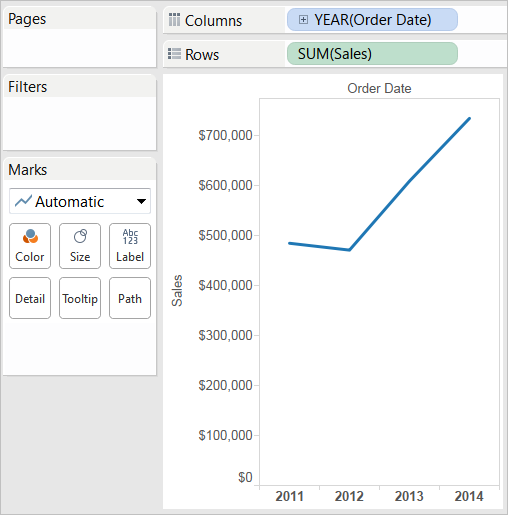Select the Automatic mark type combo box
Screen dimensions: 508x515
click(80, 201)
